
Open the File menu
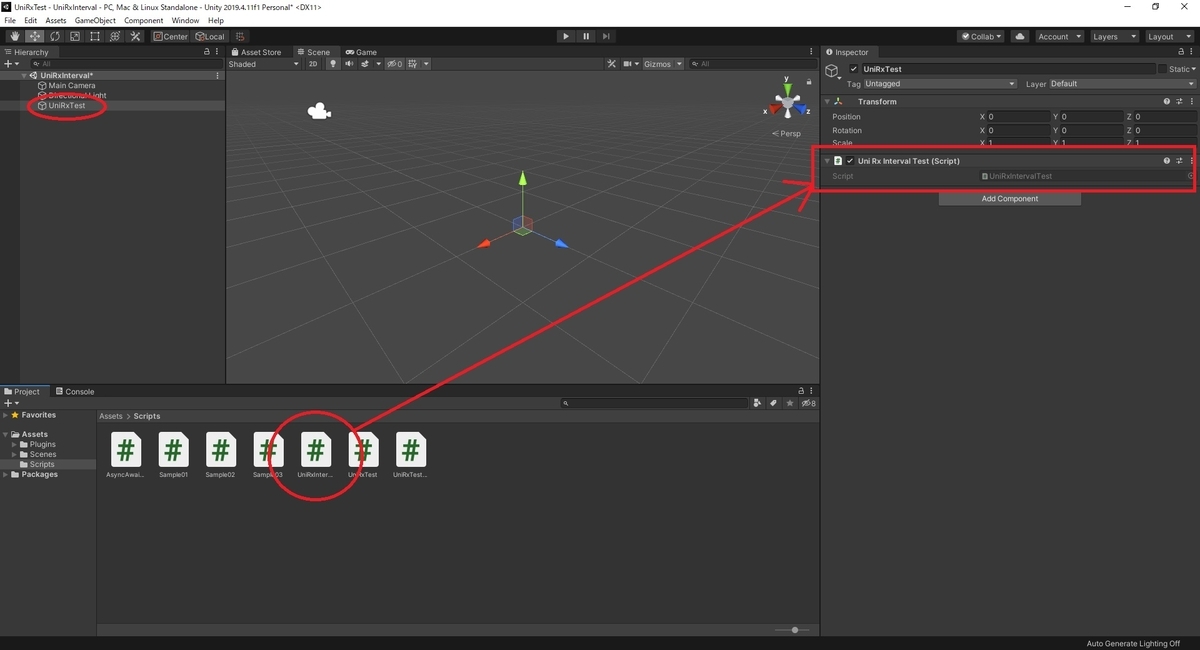pos(10,20)
